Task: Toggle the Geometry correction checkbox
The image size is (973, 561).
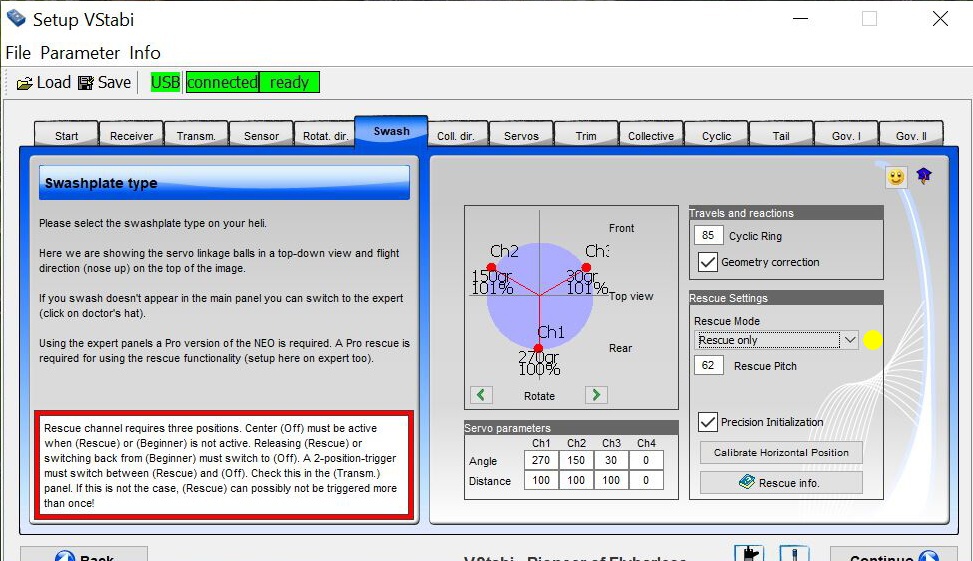Action: 708,262
